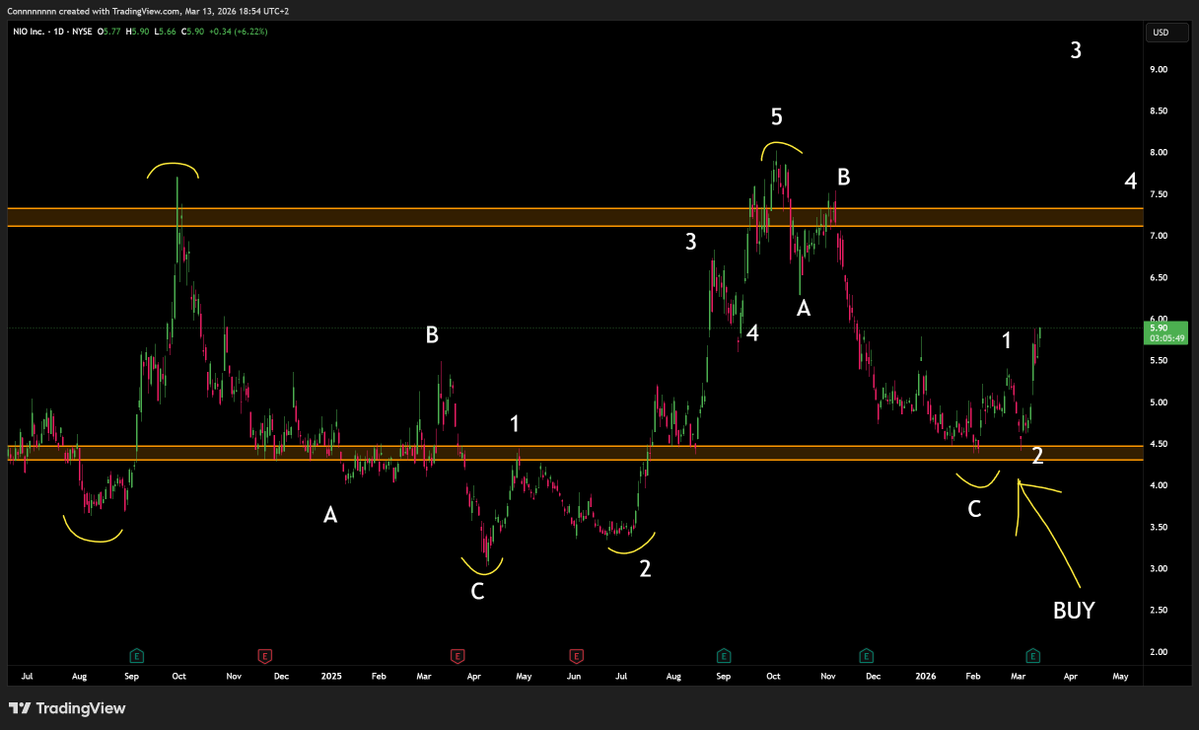Click the high value H5.90
The width and height of the screenshot is (1199, 730).
pos(138,31)
